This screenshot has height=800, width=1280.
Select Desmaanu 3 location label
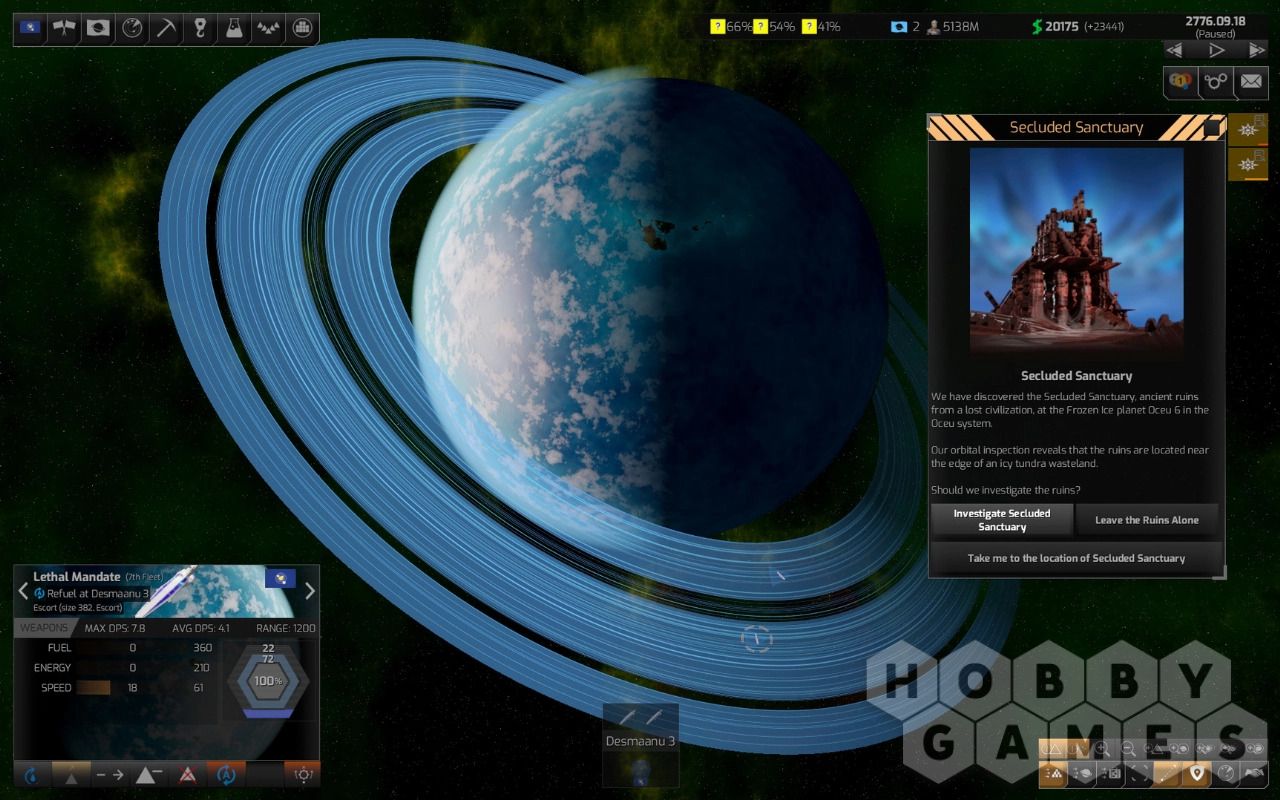[640, 741]
